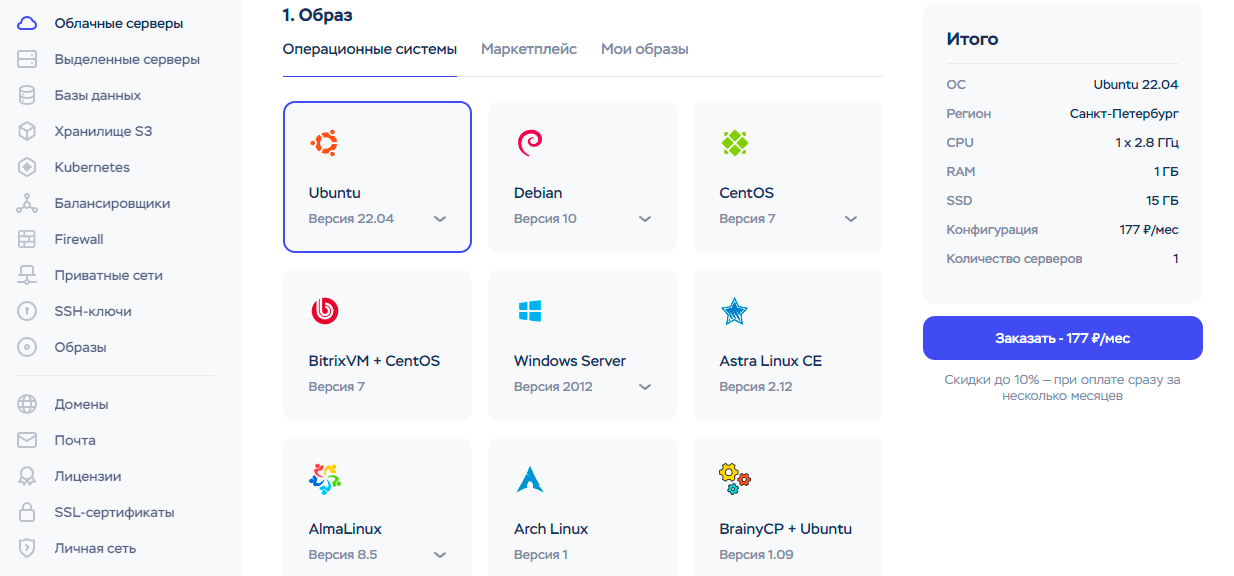
Task: Switch to the Операционные системы tab
Action: 370,49
